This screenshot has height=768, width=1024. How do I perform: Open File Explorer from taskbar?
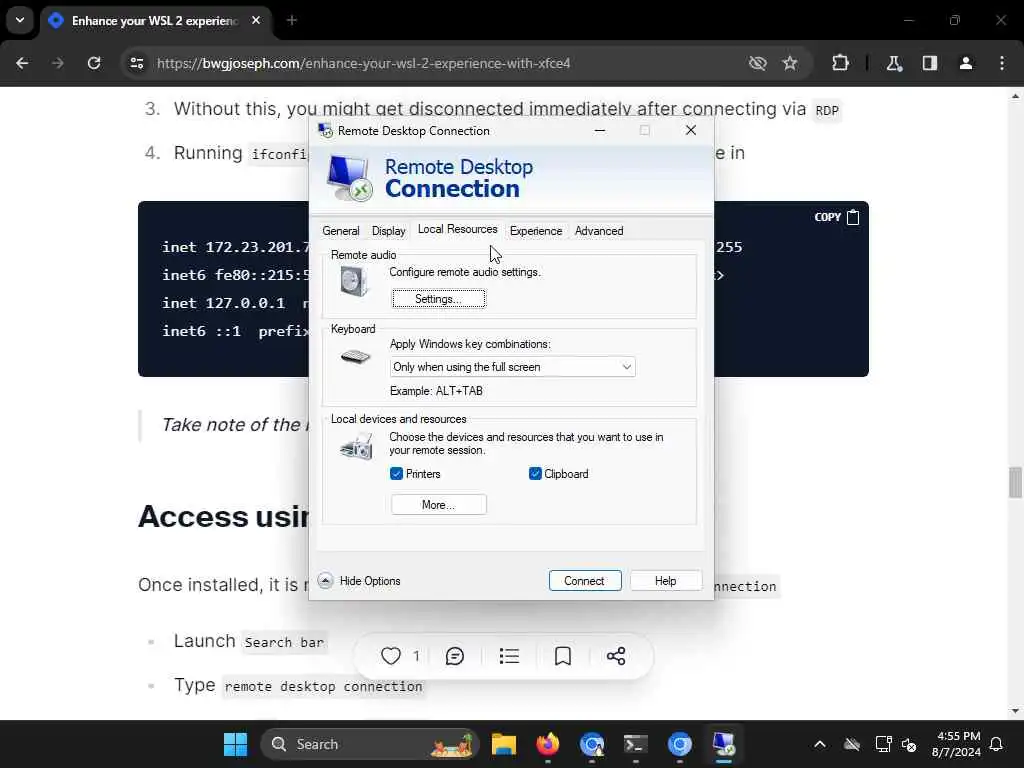click(x=504, y=744)
